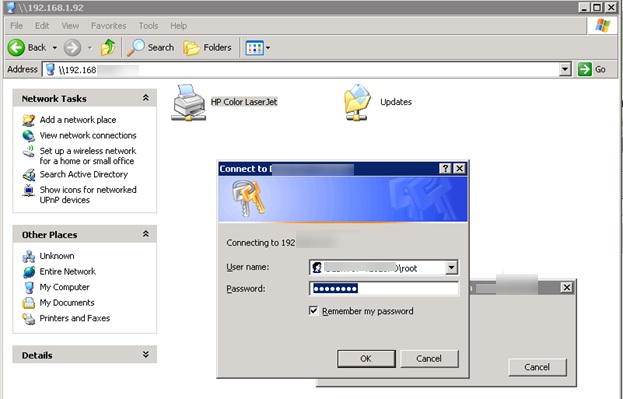Click the green Go arrow

click(584, 70)
